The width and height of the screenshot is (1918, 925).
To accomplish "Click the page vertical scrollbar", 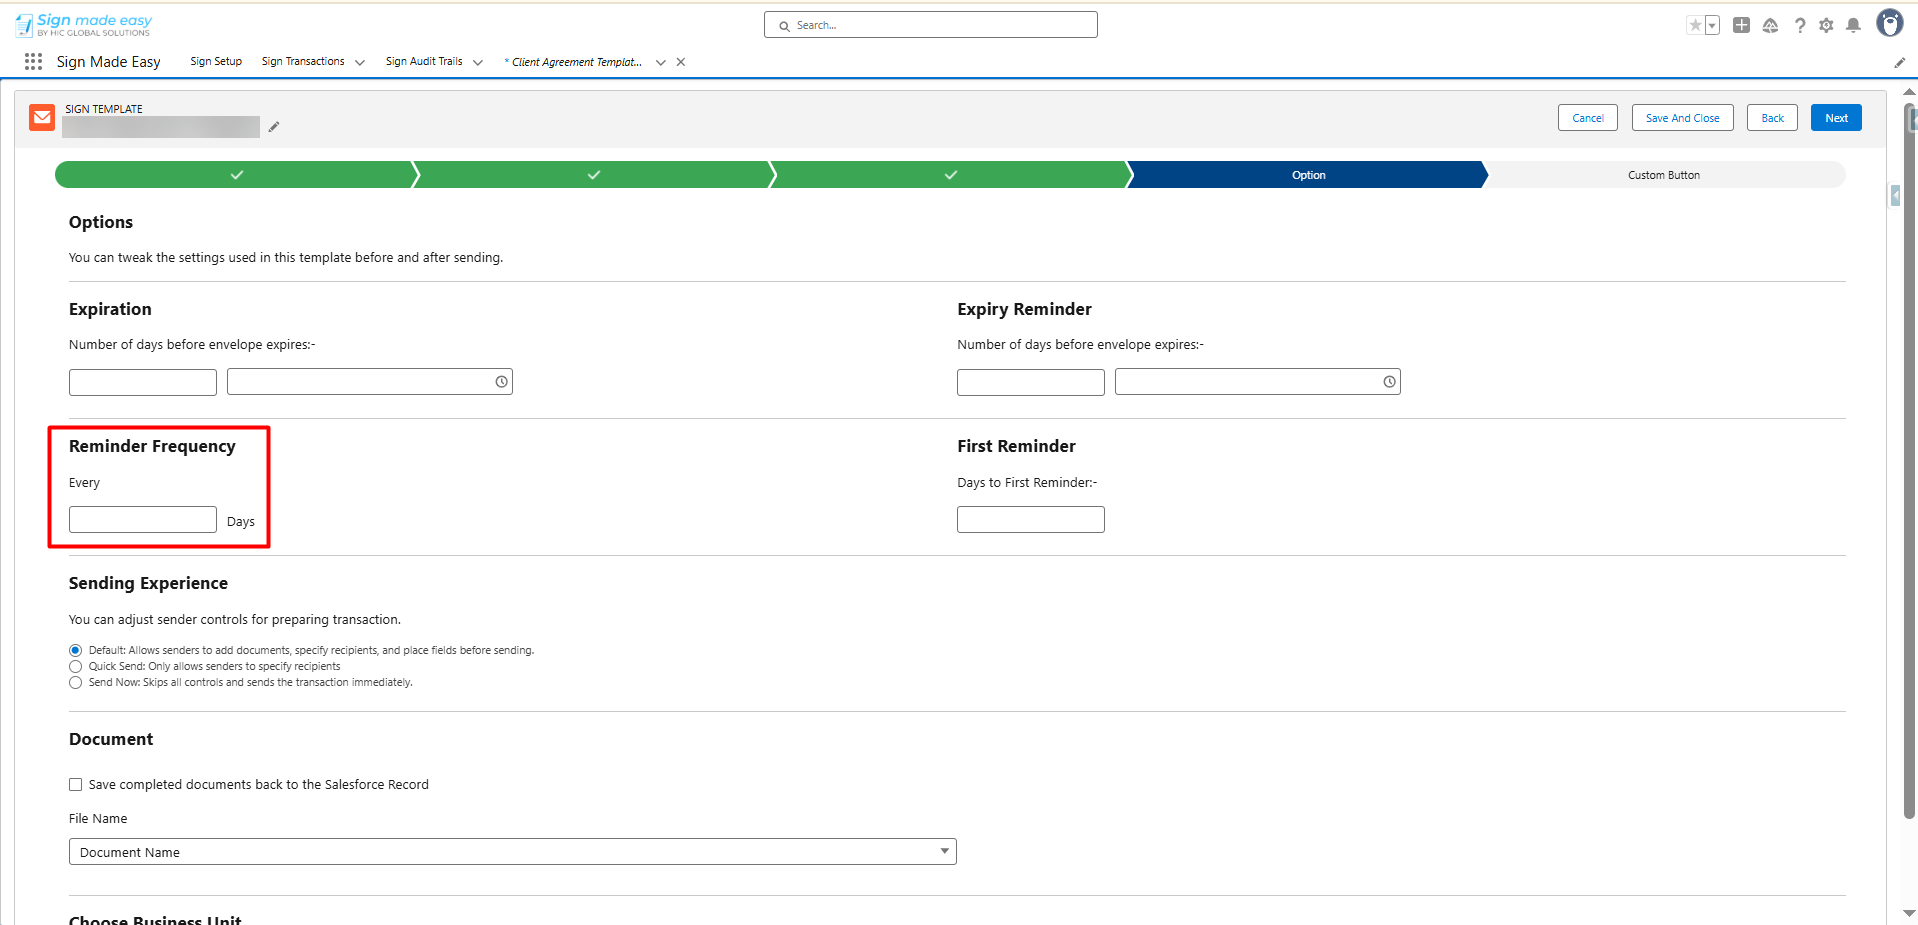I will [1909, 460].
